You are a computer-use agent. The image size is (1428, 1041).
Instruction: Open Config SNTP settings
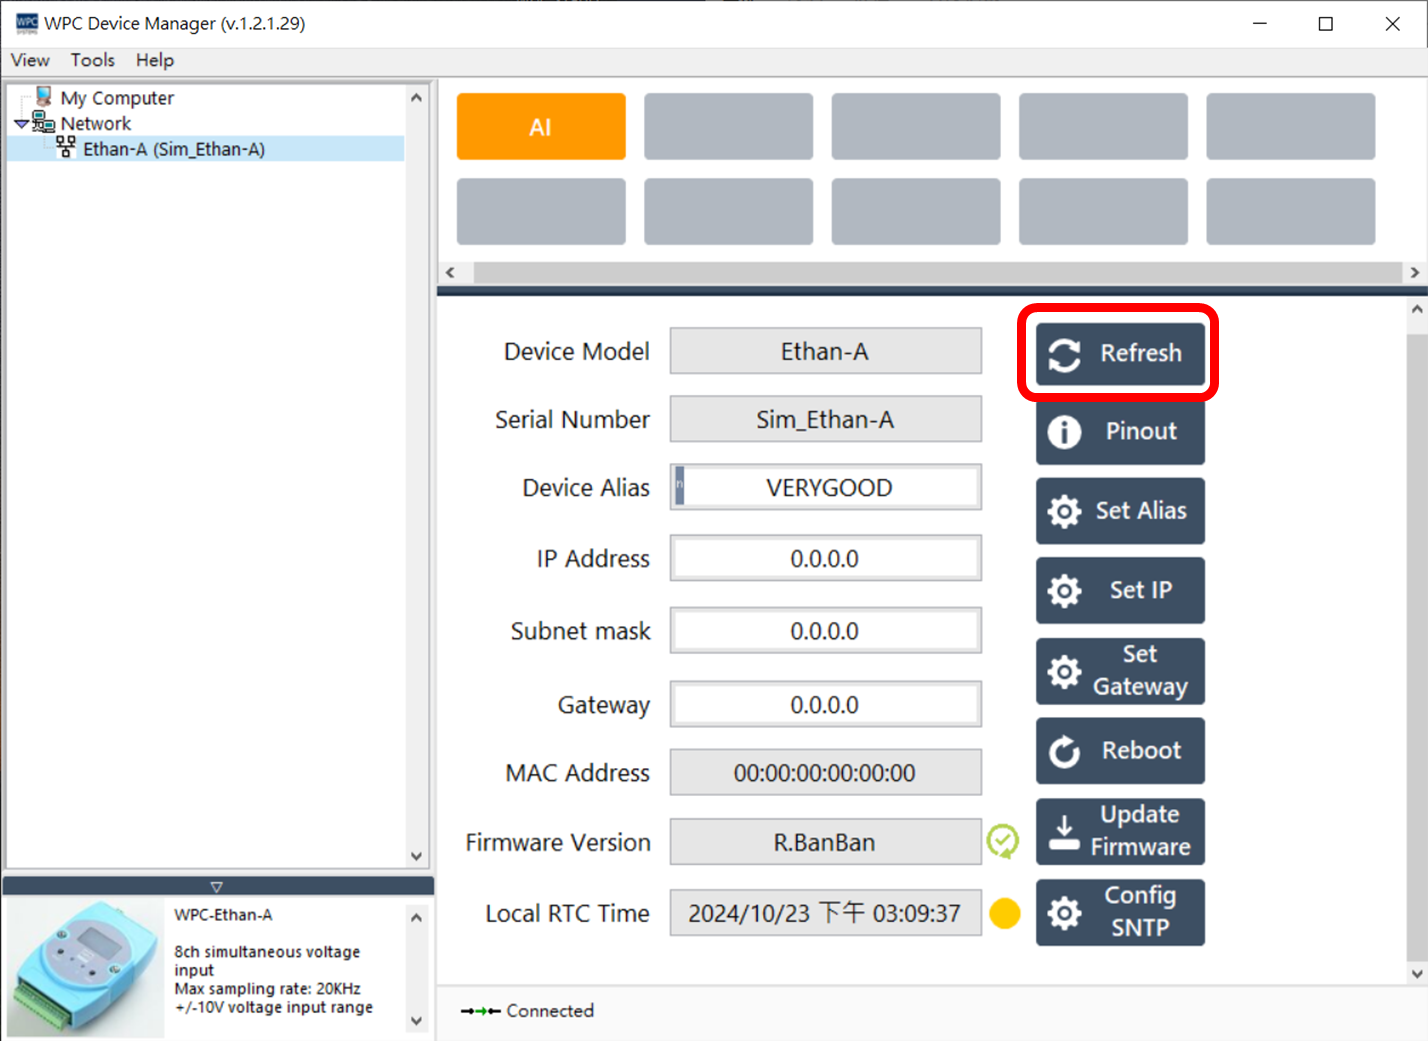point(1119,912)
